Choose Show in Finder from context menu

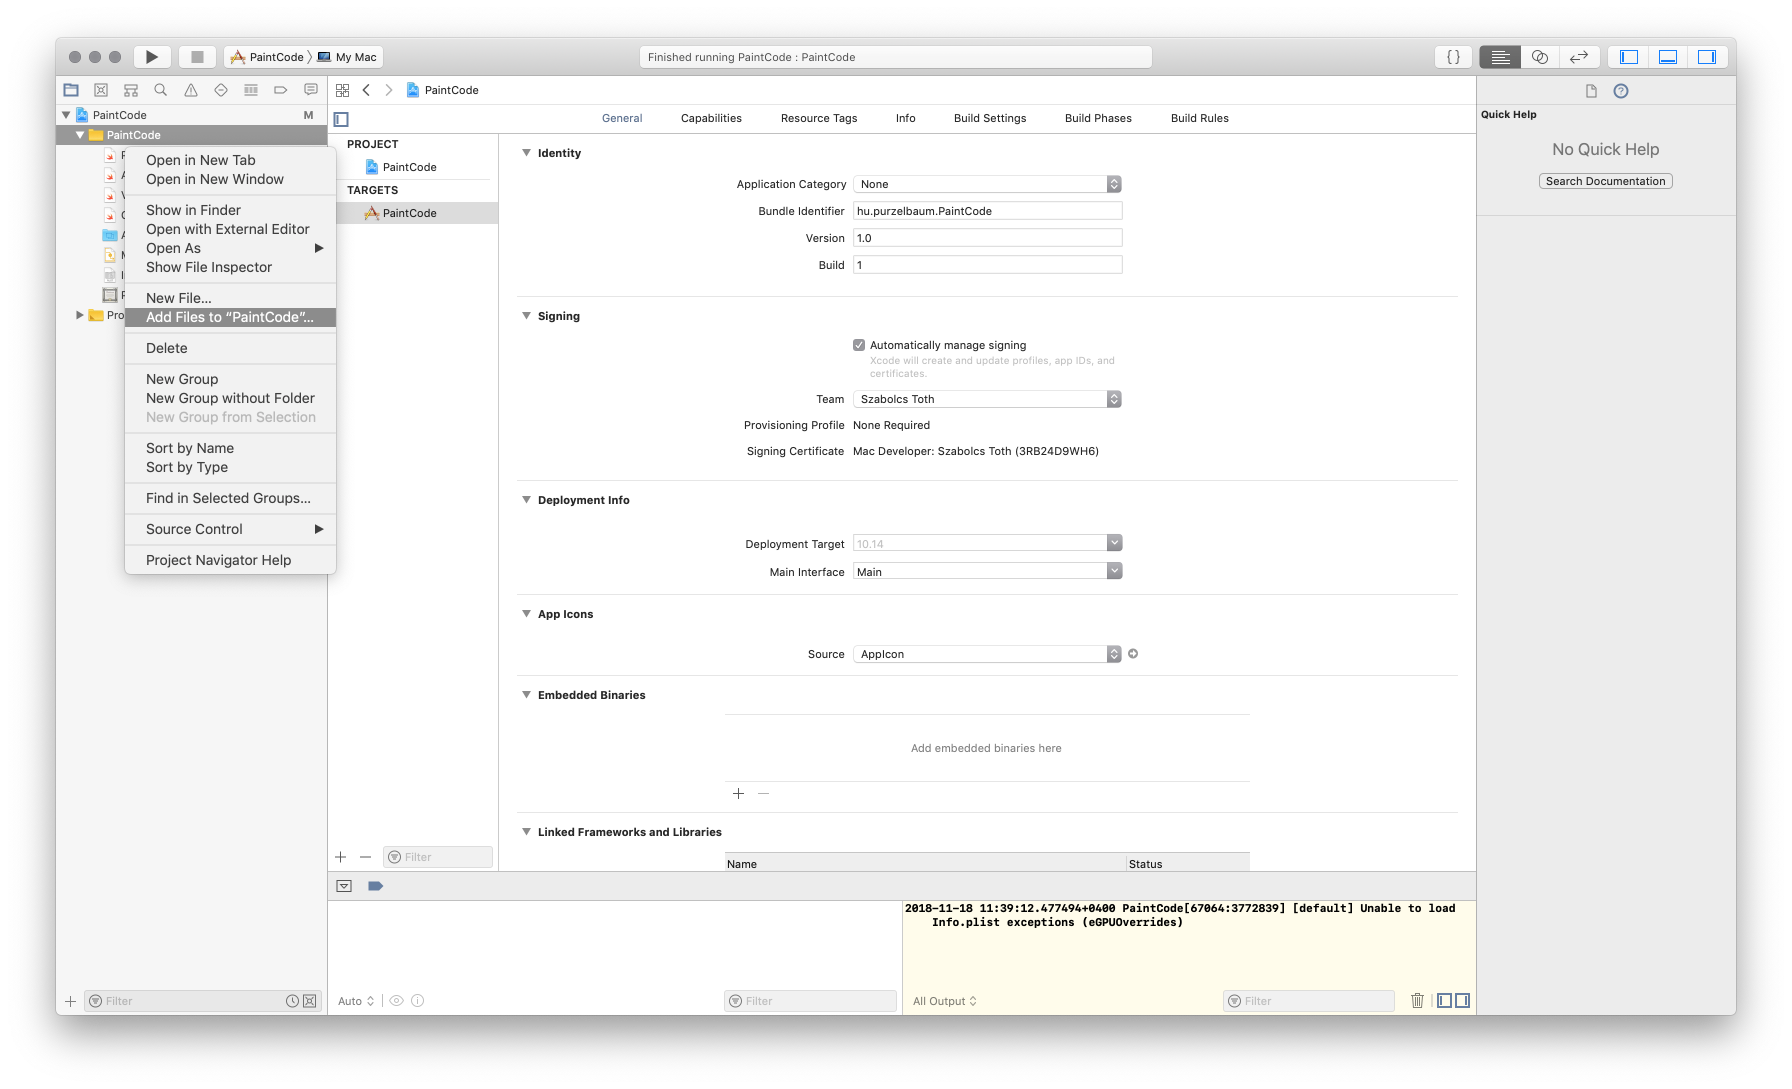click(230, 210)
